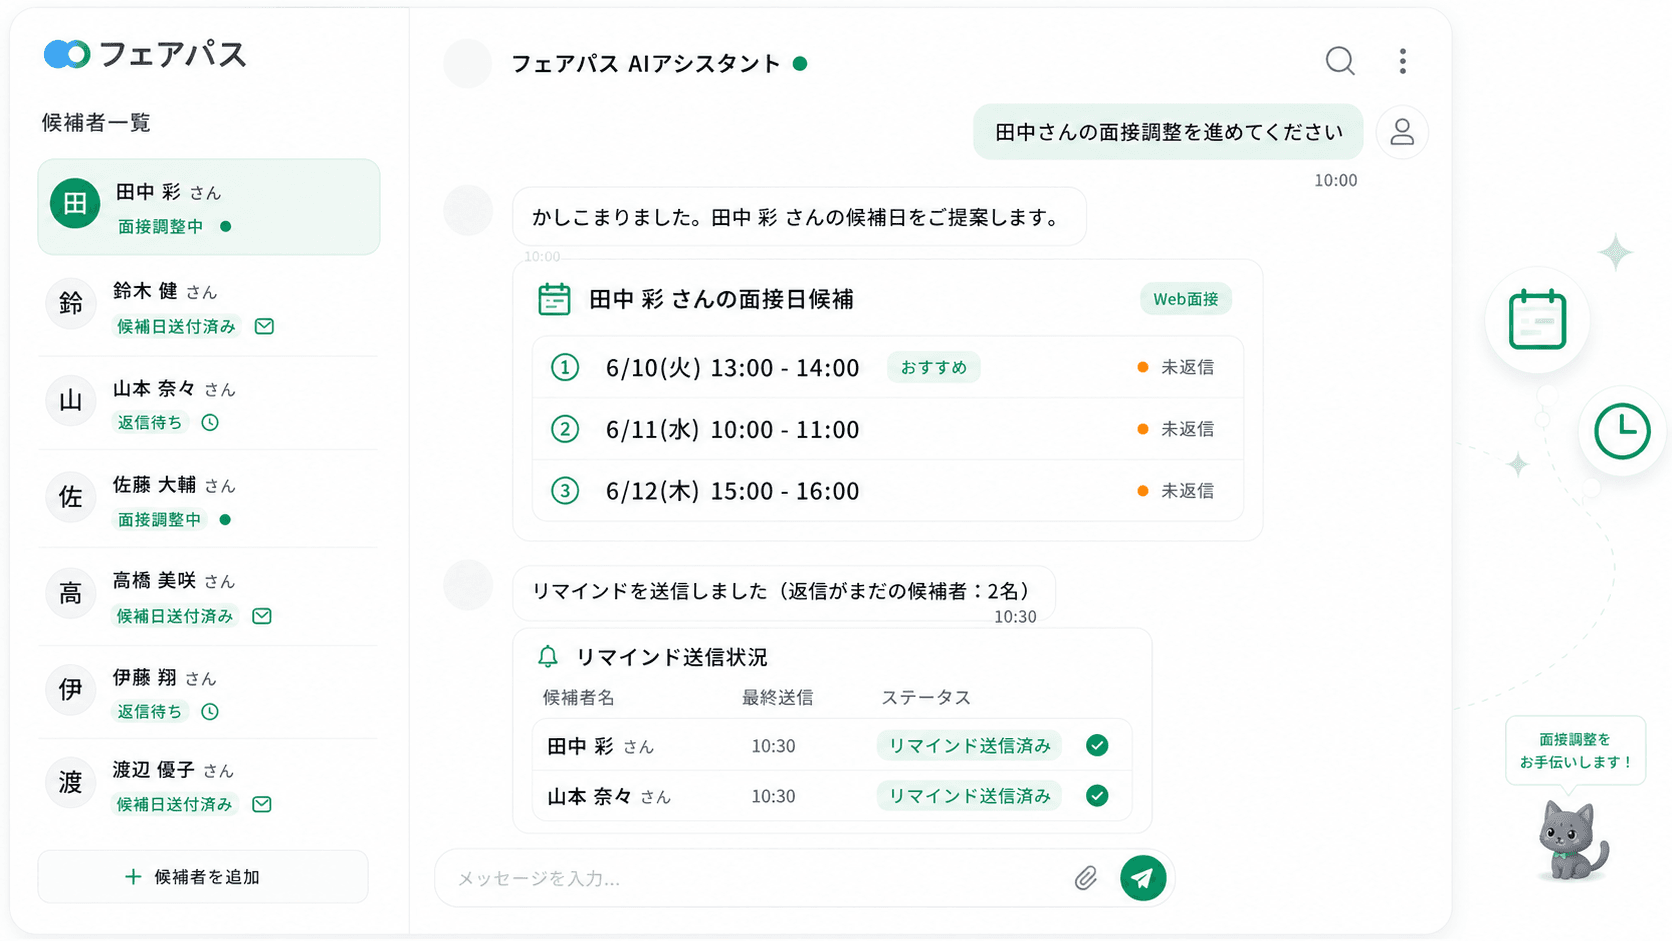This screenshot has width=1672, height=941.
Task: Click the 渡 avatar circle
Action: [71, 782]
